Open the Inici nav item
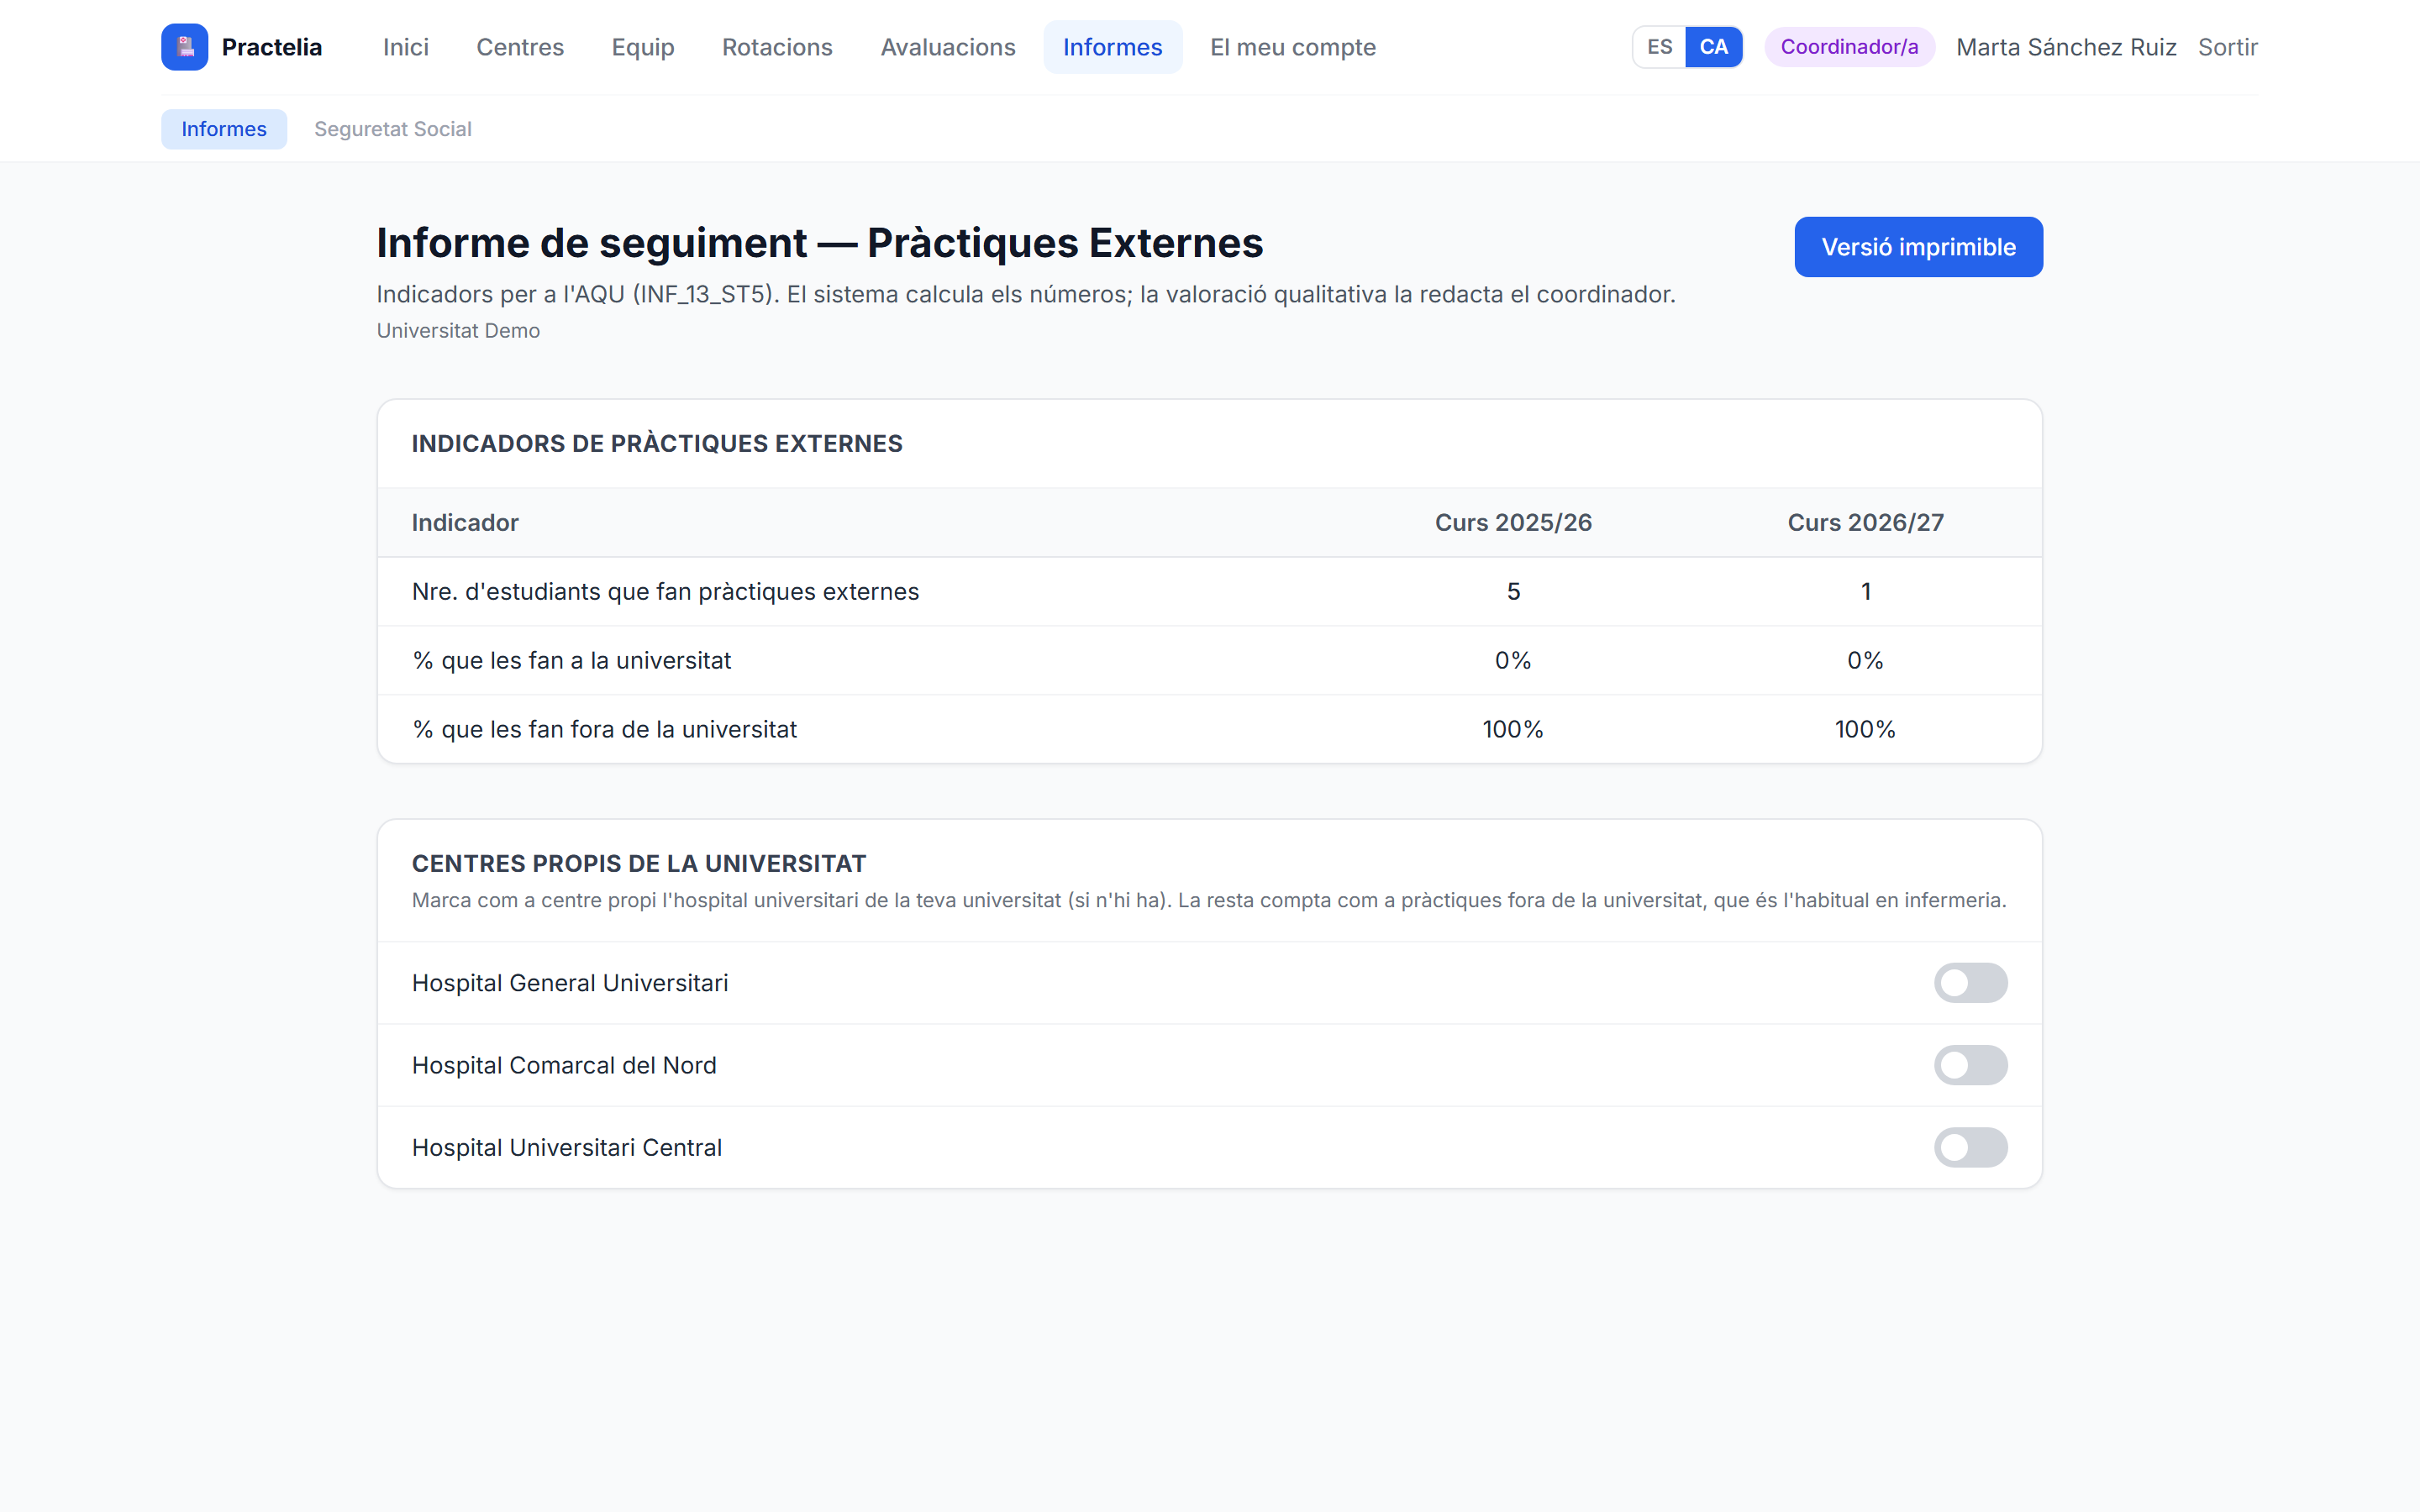This screenshot has height=1512, width=2420. pos(405,47)
